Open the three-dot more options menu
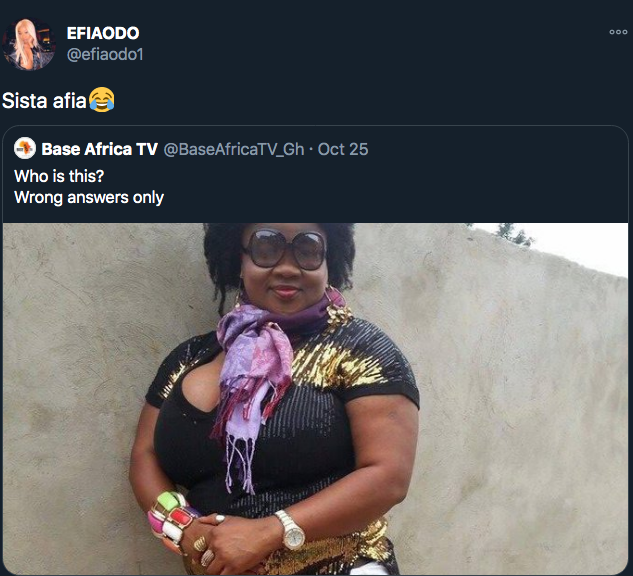 [618, 32]
